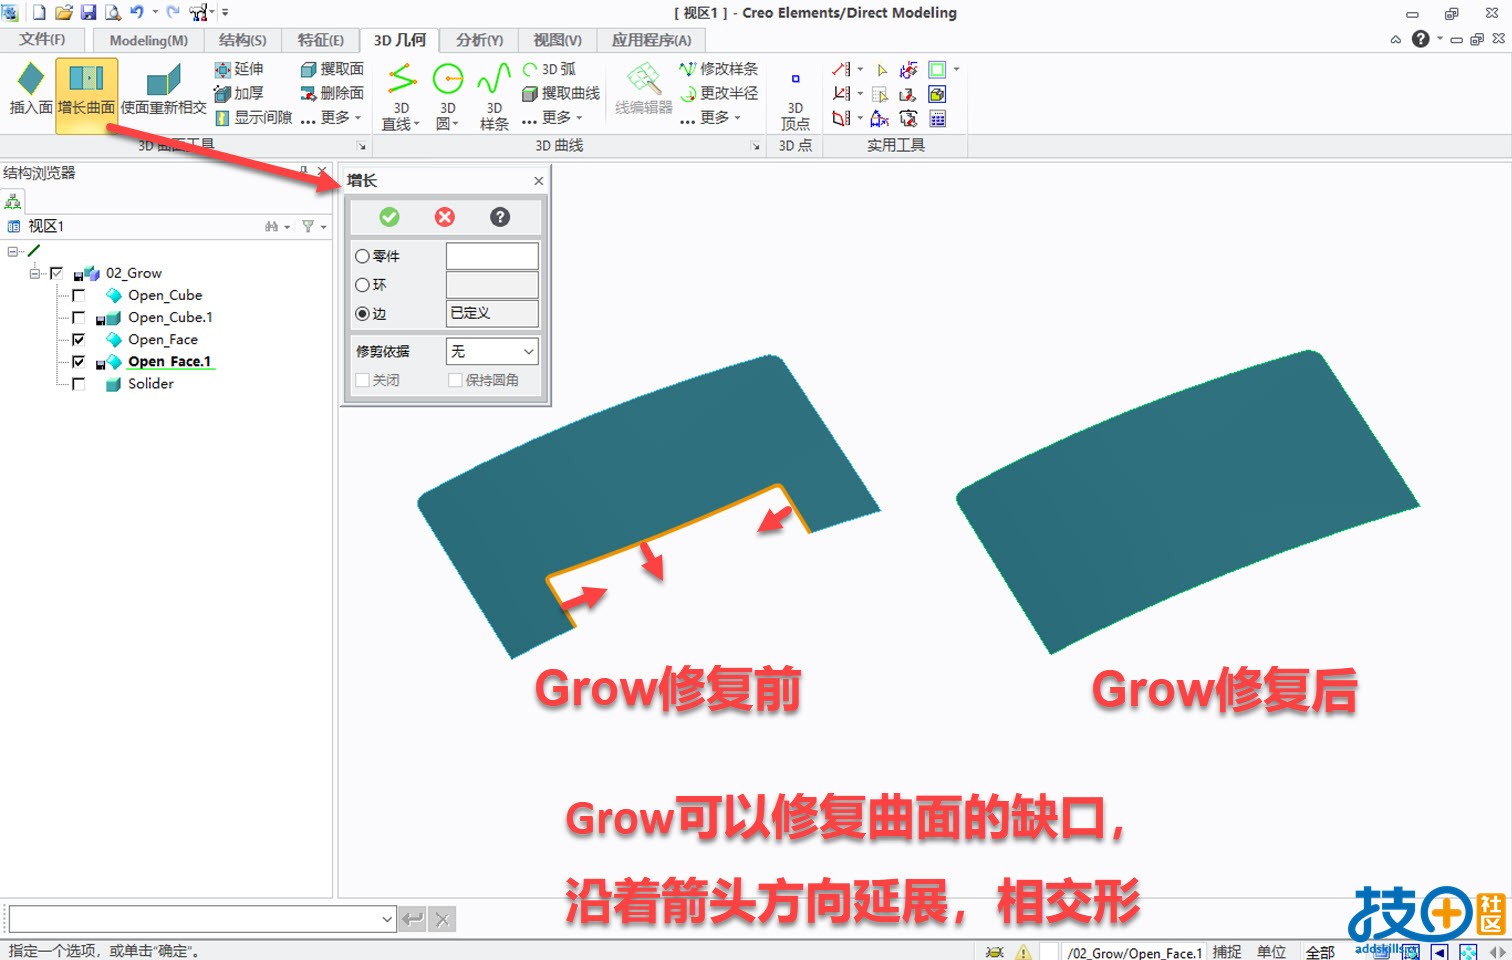Click the command line input field
The width and height of the screenshot is (1512, 960).
[201, 919]
